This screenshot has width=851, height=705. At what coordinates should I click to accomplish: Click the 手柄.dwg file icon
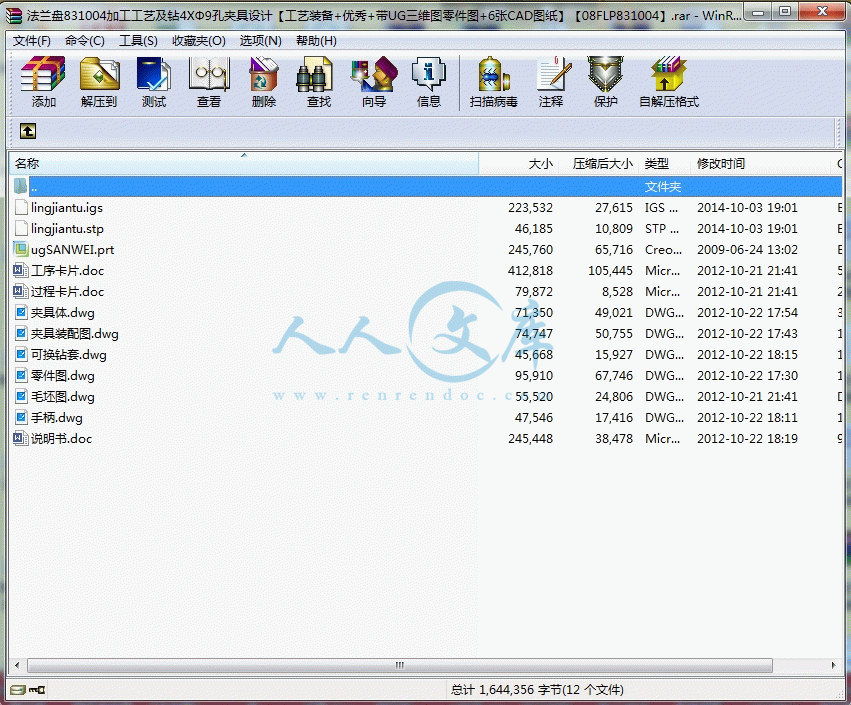pos(21,417)
